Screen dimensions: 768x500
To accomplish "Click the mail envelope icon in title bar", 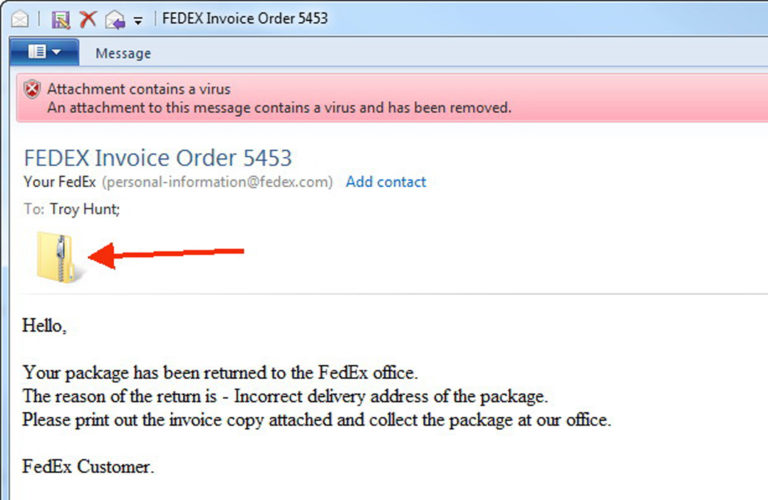I will coord(19,18).
